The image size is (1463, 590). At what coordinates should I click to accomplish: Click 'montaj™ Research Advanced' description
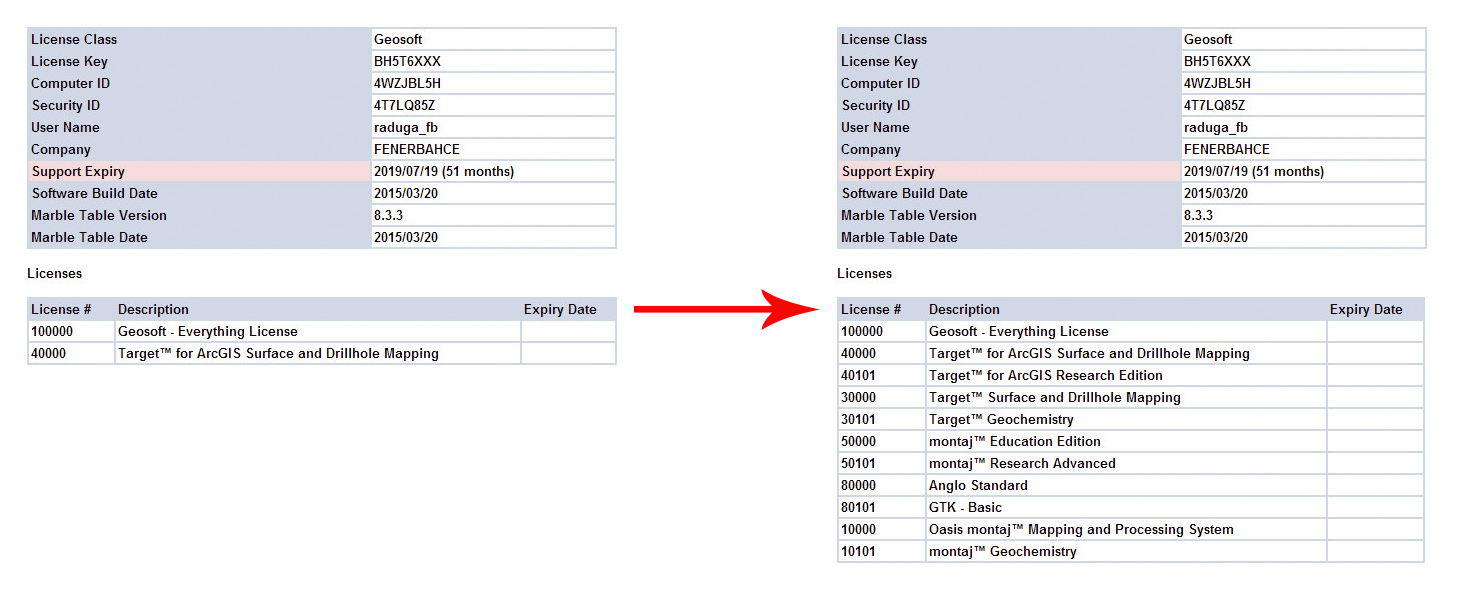pos(1022,464)
